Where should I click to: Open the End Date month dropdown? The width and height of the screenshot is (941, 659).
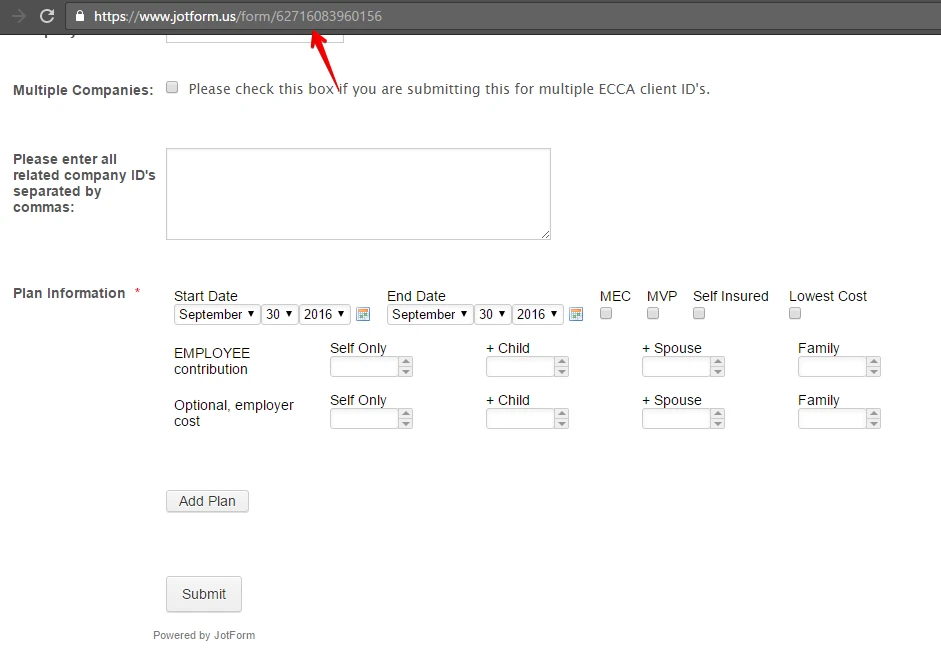click(x=428, y=314)
